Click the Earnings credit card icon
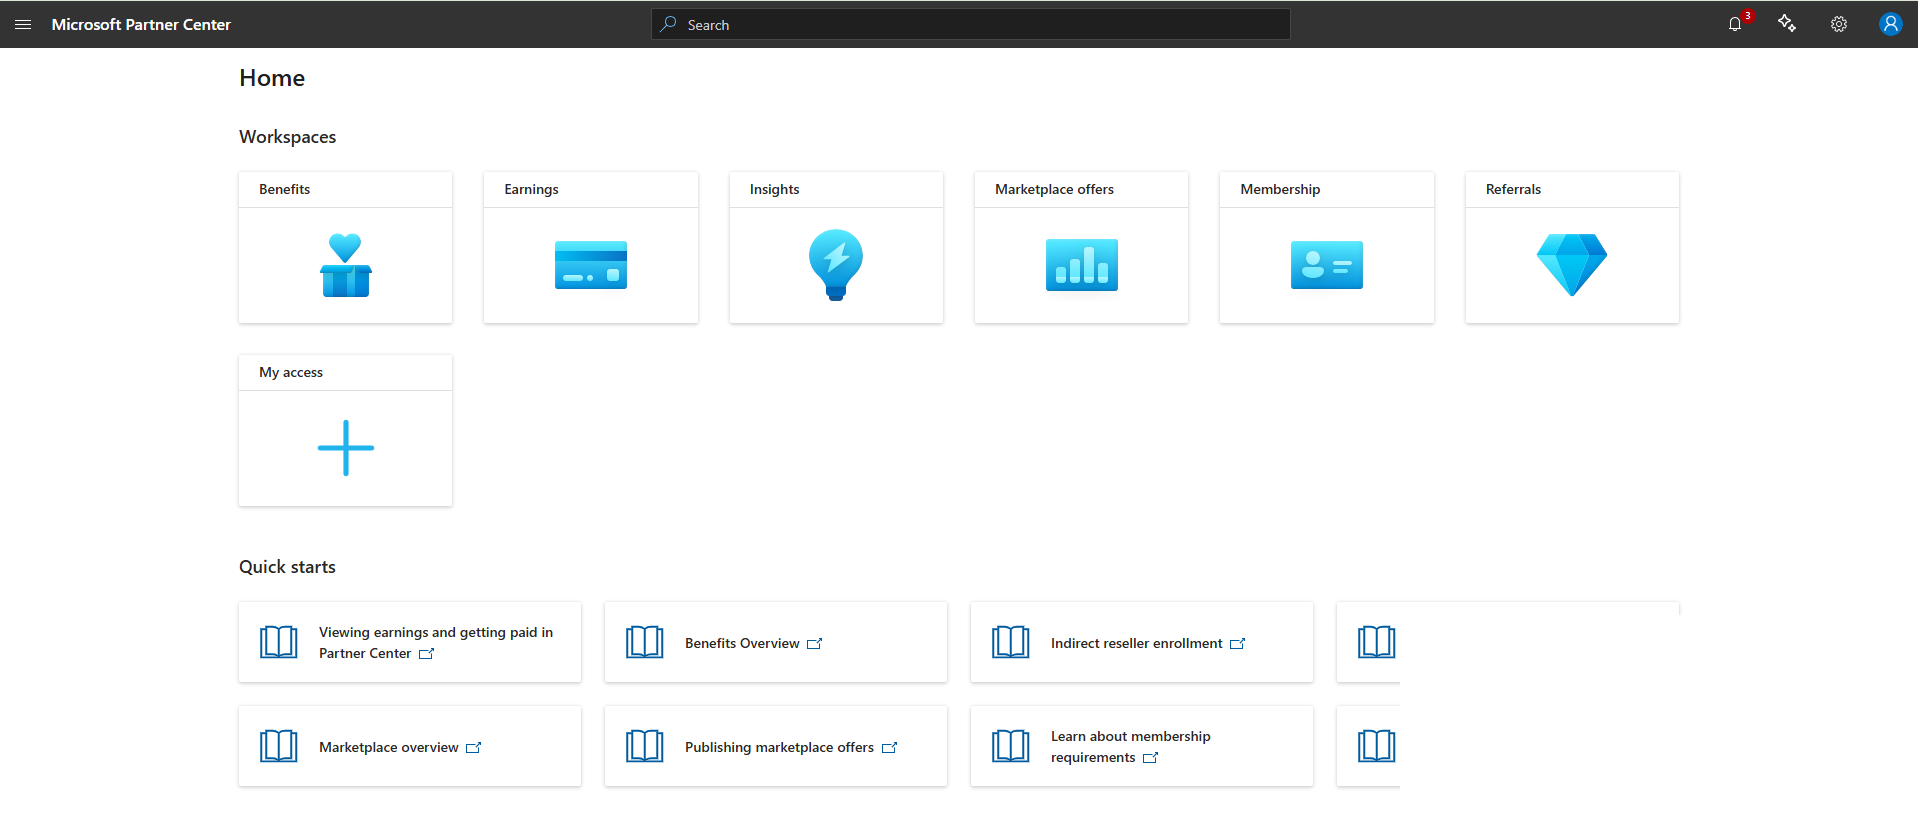Screen dimensions: 1918x834 tap(591, 265)
